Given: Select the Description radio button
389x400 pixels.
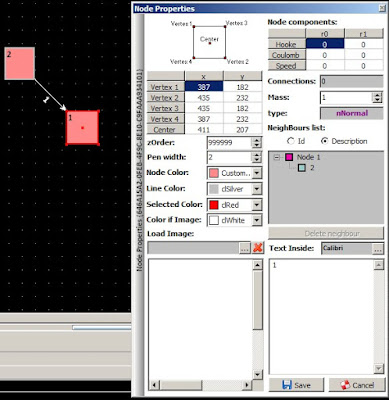Looking at the screenshot, I should (x=324, y=141).
